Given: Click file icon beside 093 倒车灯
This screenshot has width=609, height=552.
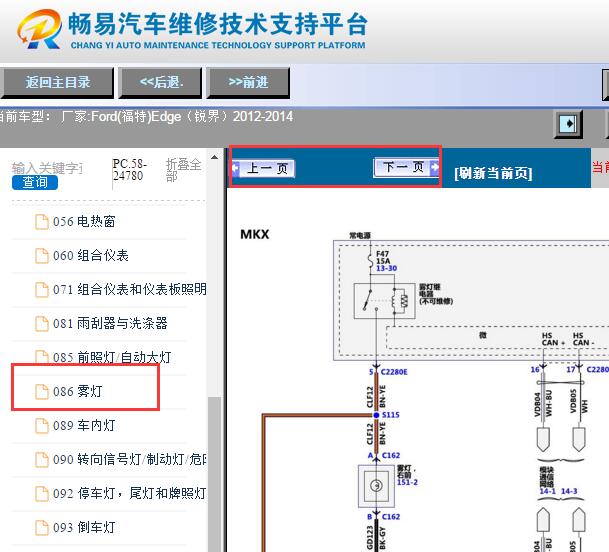Looking at the screenshot, I should coord(42,528).
